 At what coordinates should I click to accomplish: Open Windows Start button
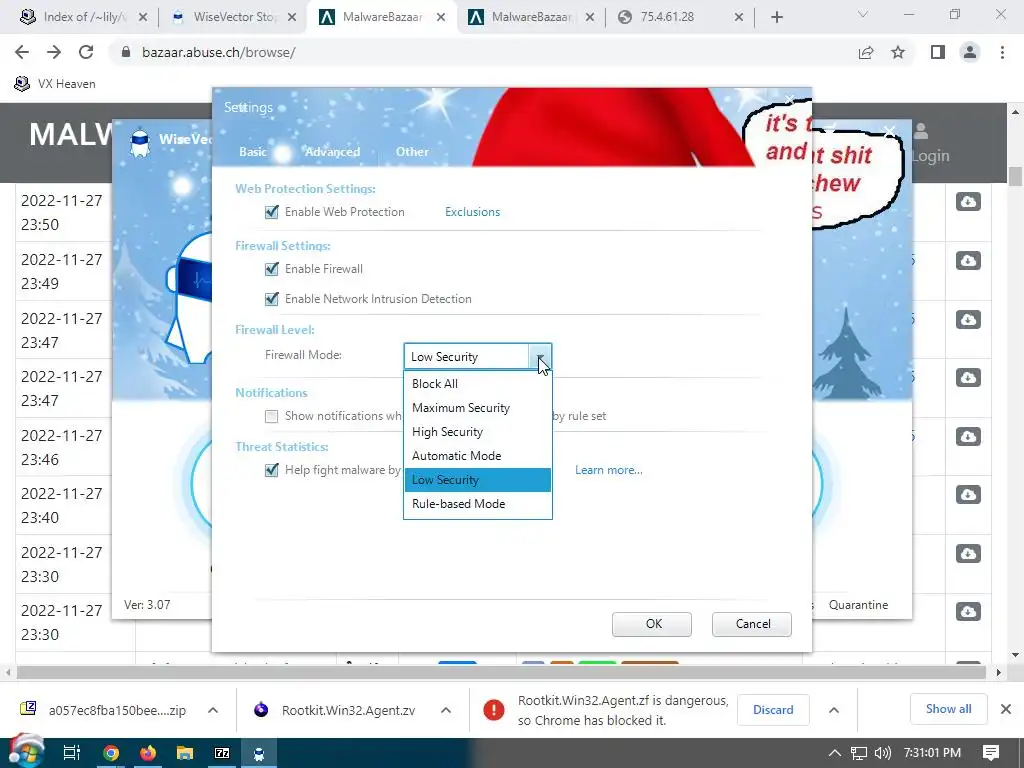coord(25,753)
